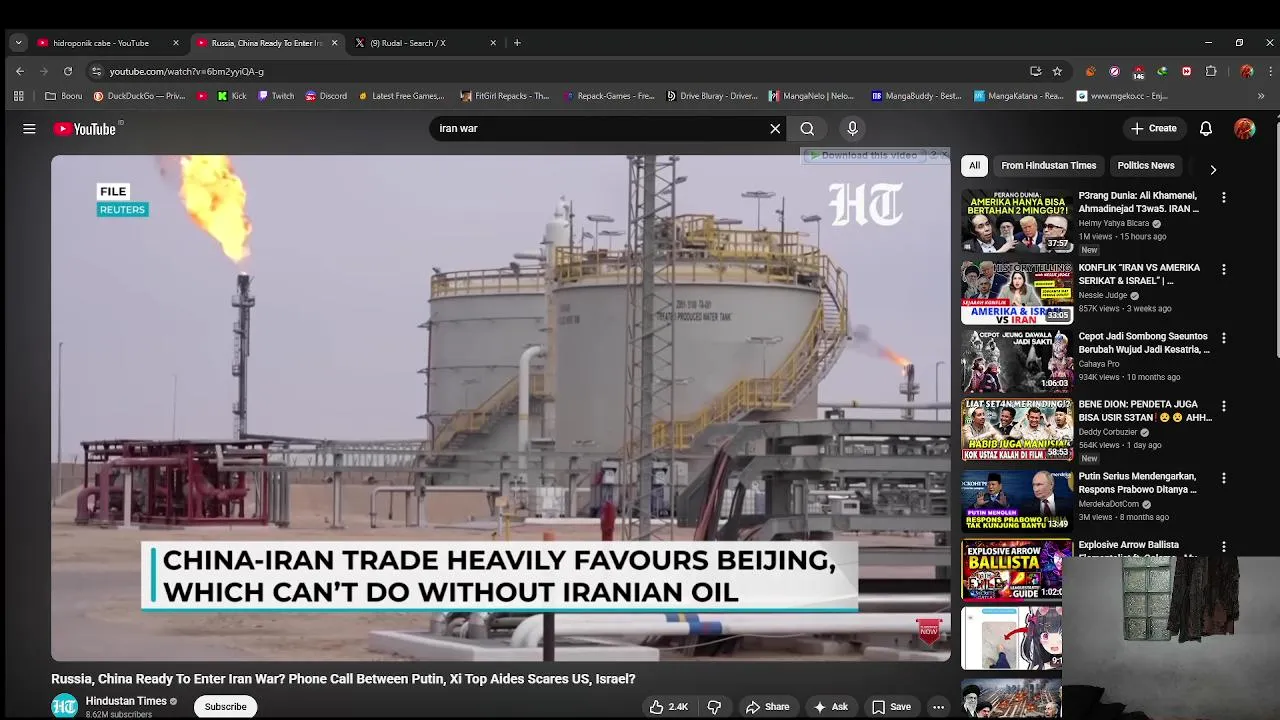Open the 'Twitch' bookmark
The height and width of the screenshot is (720, 1280).
click(275, 96)
